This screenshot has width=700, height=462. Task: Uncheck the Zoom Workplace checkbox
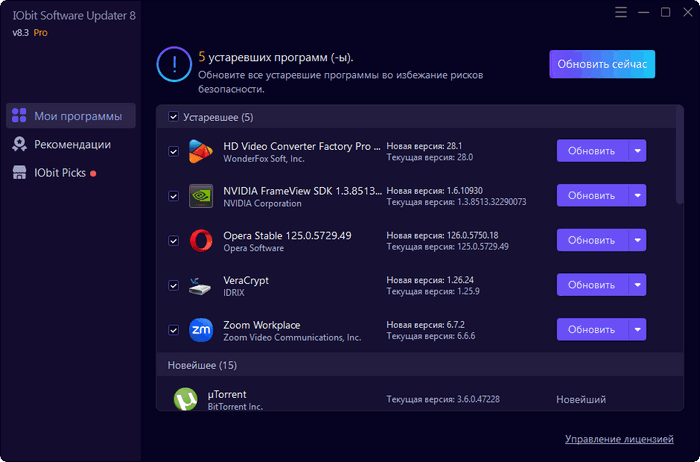click(173, 330)
